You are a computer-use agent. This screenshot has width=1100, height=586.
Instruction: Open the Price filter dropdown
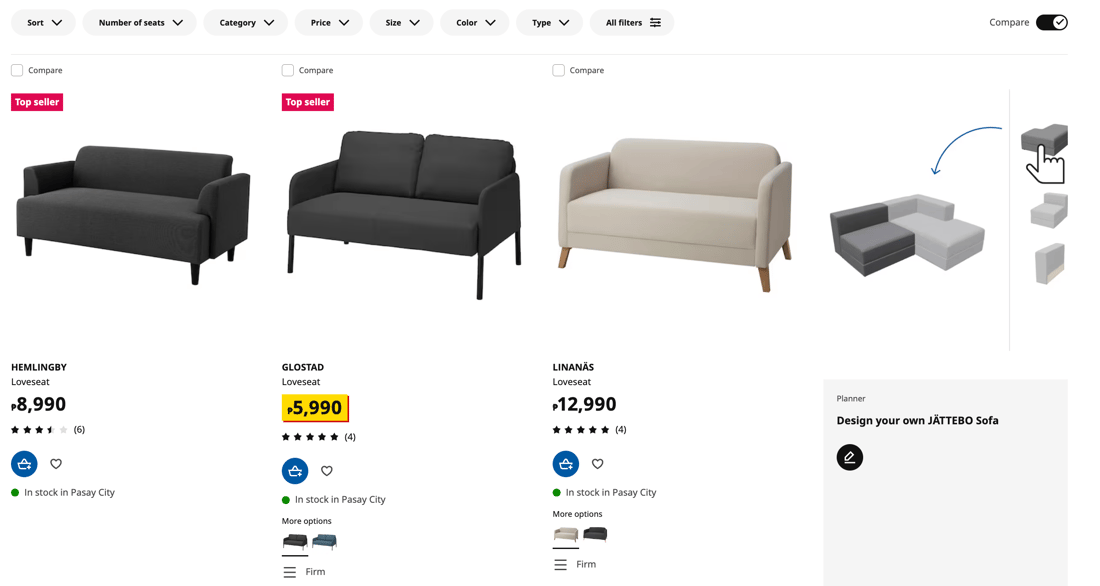328,21
